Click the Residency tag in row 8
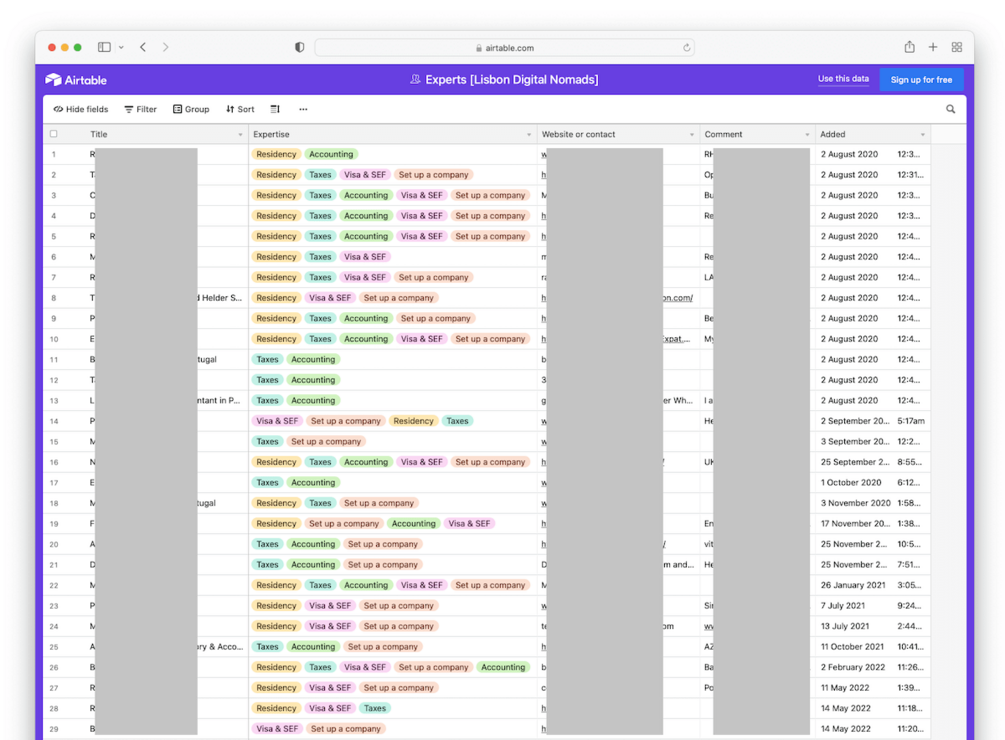This screenshot has height=740, width=1005. (276, 298)
